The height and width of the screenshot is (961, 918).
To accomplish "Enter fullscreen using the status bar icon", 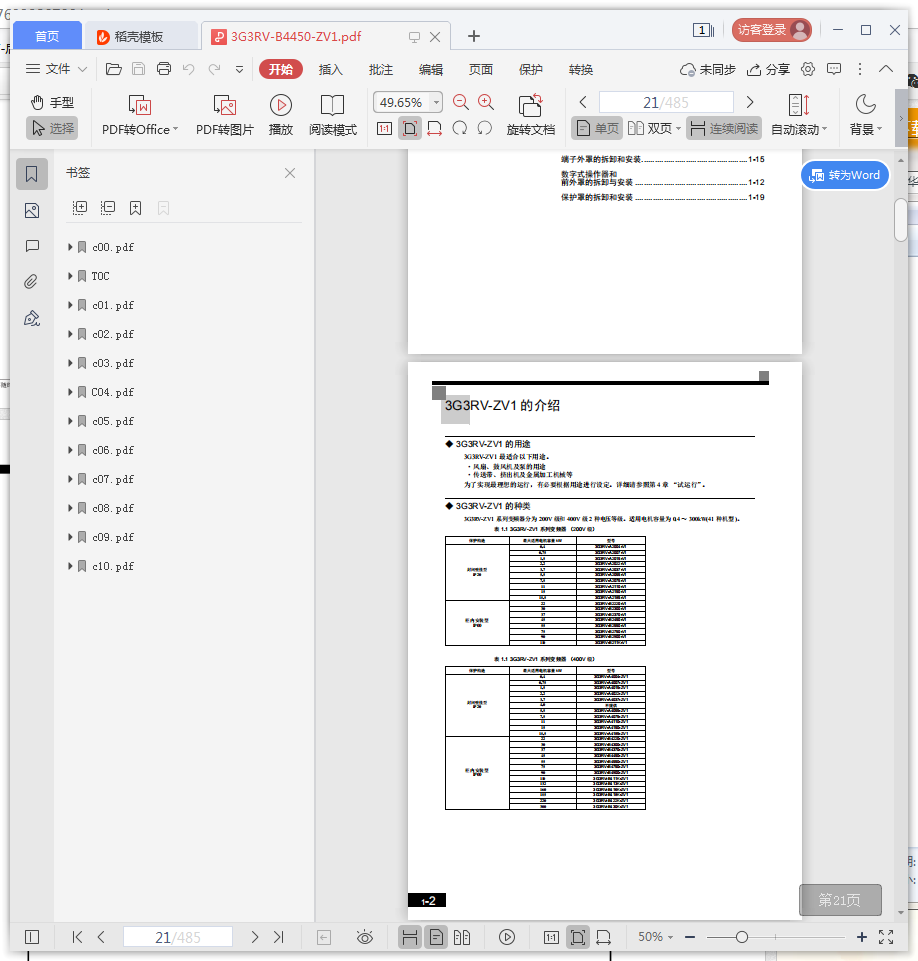I will tap(886, 936).
